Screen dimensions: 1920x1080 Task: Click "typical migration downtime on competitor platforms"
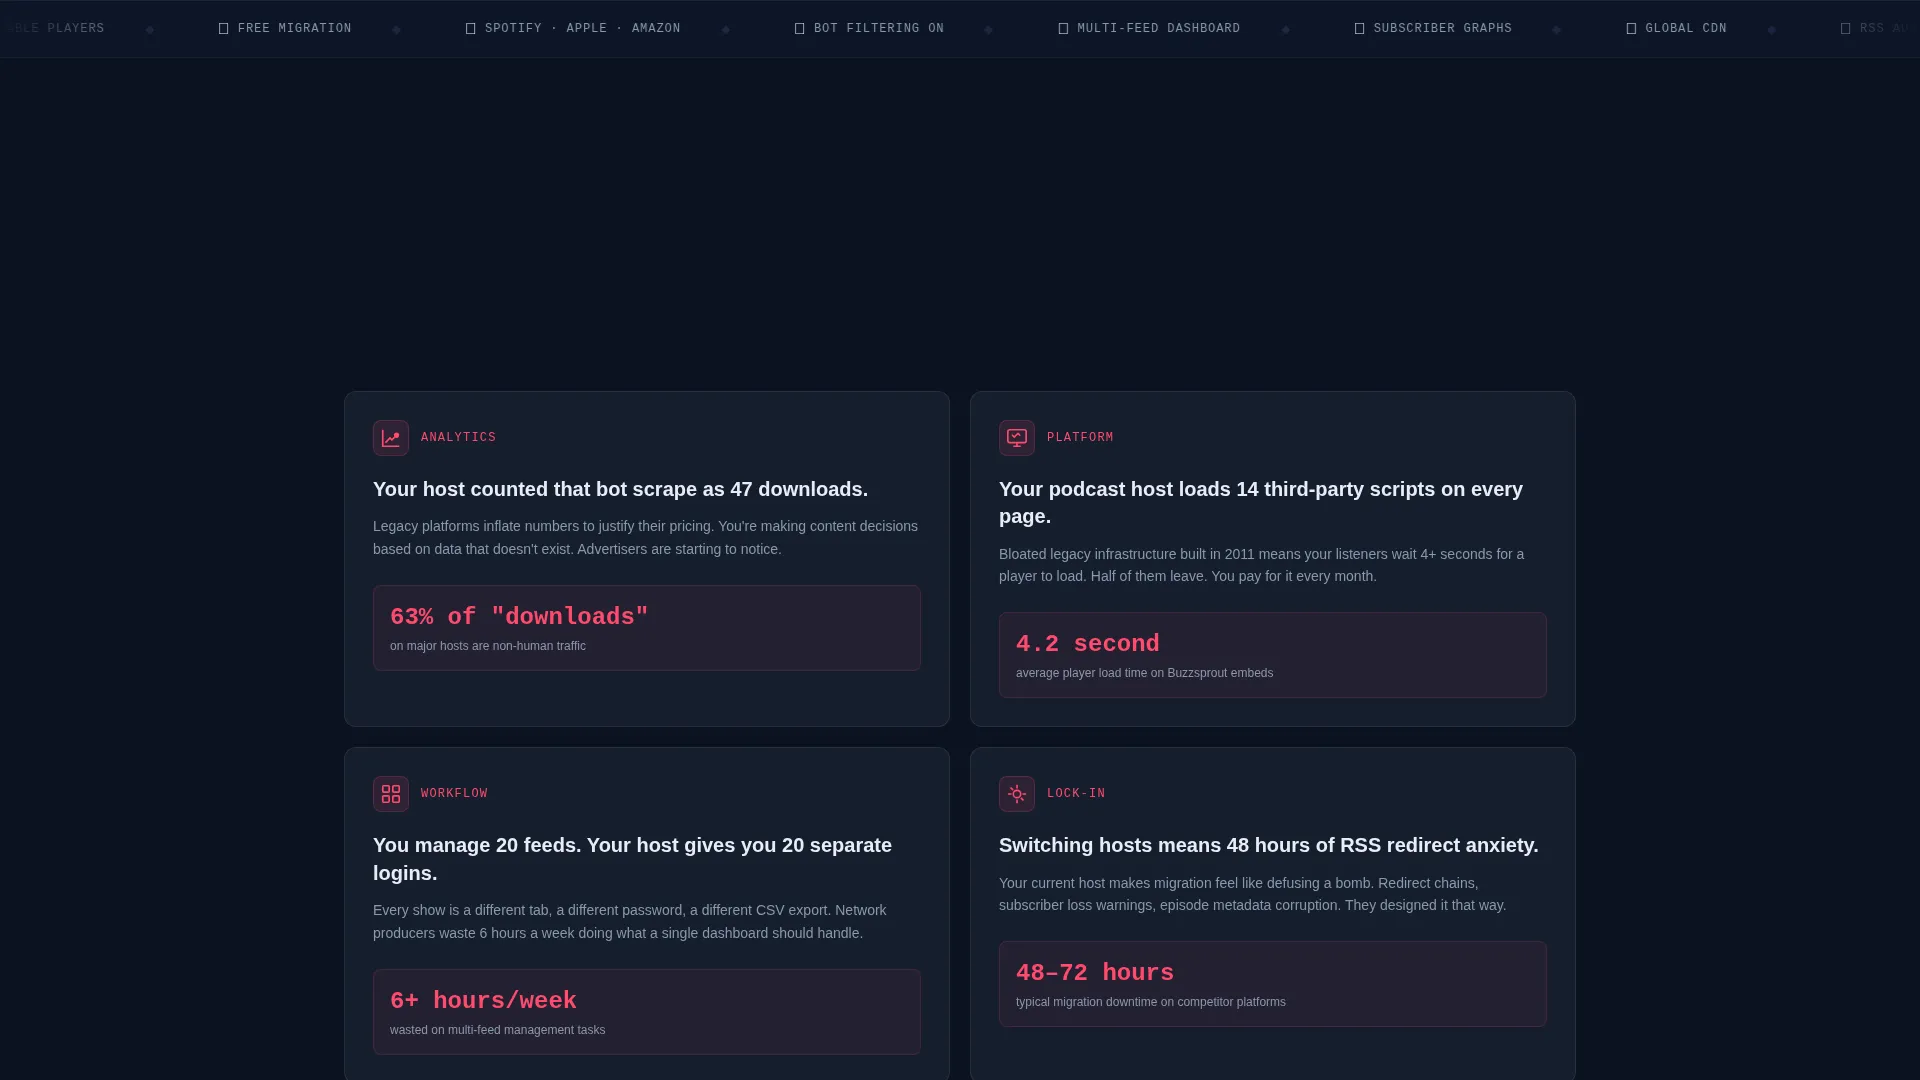(x=1151, y=1002)
